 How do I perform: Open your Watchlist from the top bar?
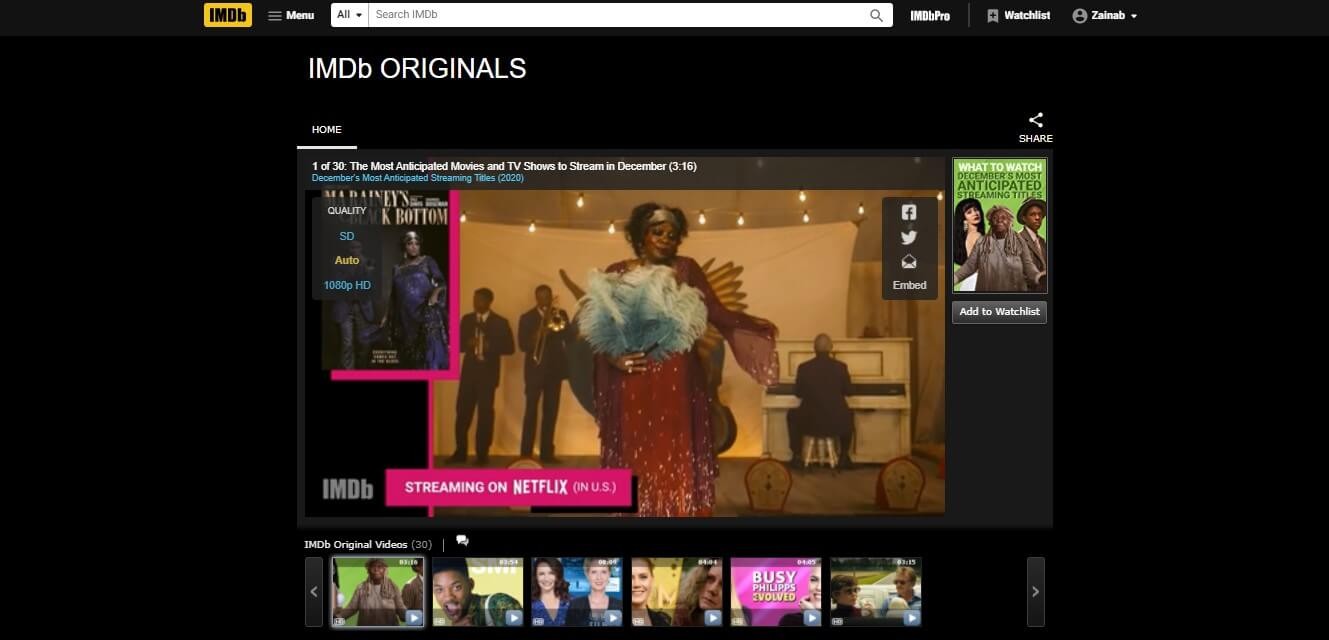1018,15
